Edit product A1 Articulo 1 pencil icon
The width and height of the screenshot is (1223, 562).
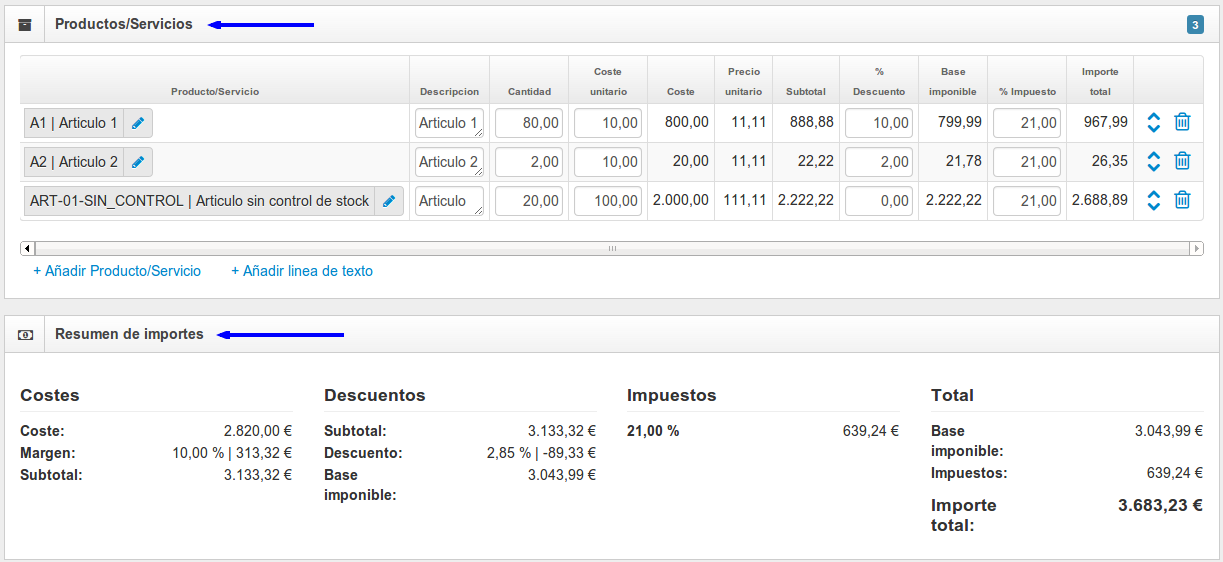(x=138, y=123)
